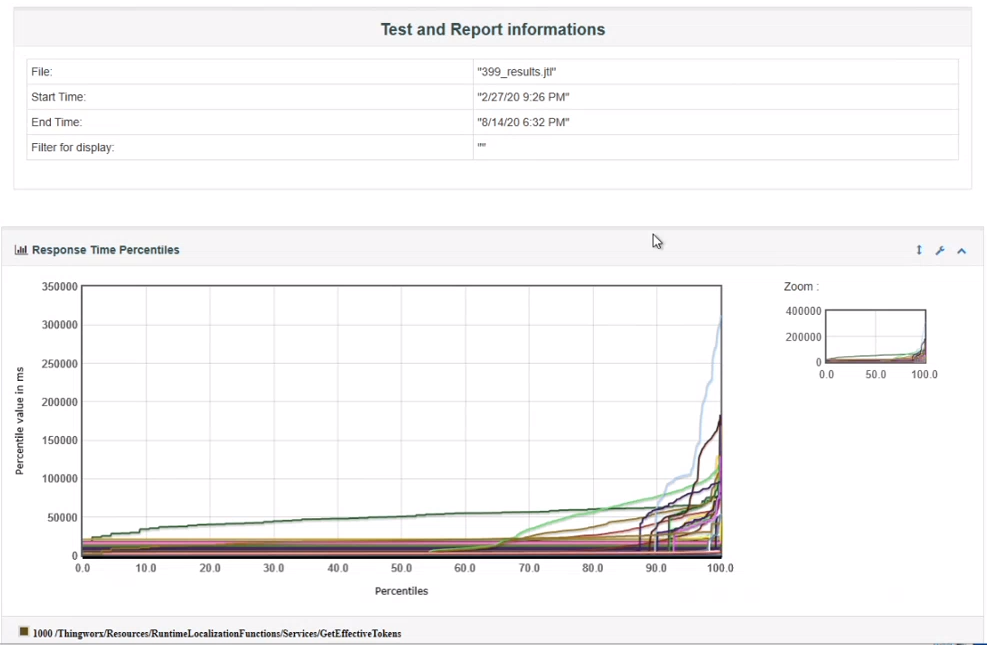Click the "Percentiles" x-axis title
This screenshot has height=645, width=987.
(x=402, y=591)
